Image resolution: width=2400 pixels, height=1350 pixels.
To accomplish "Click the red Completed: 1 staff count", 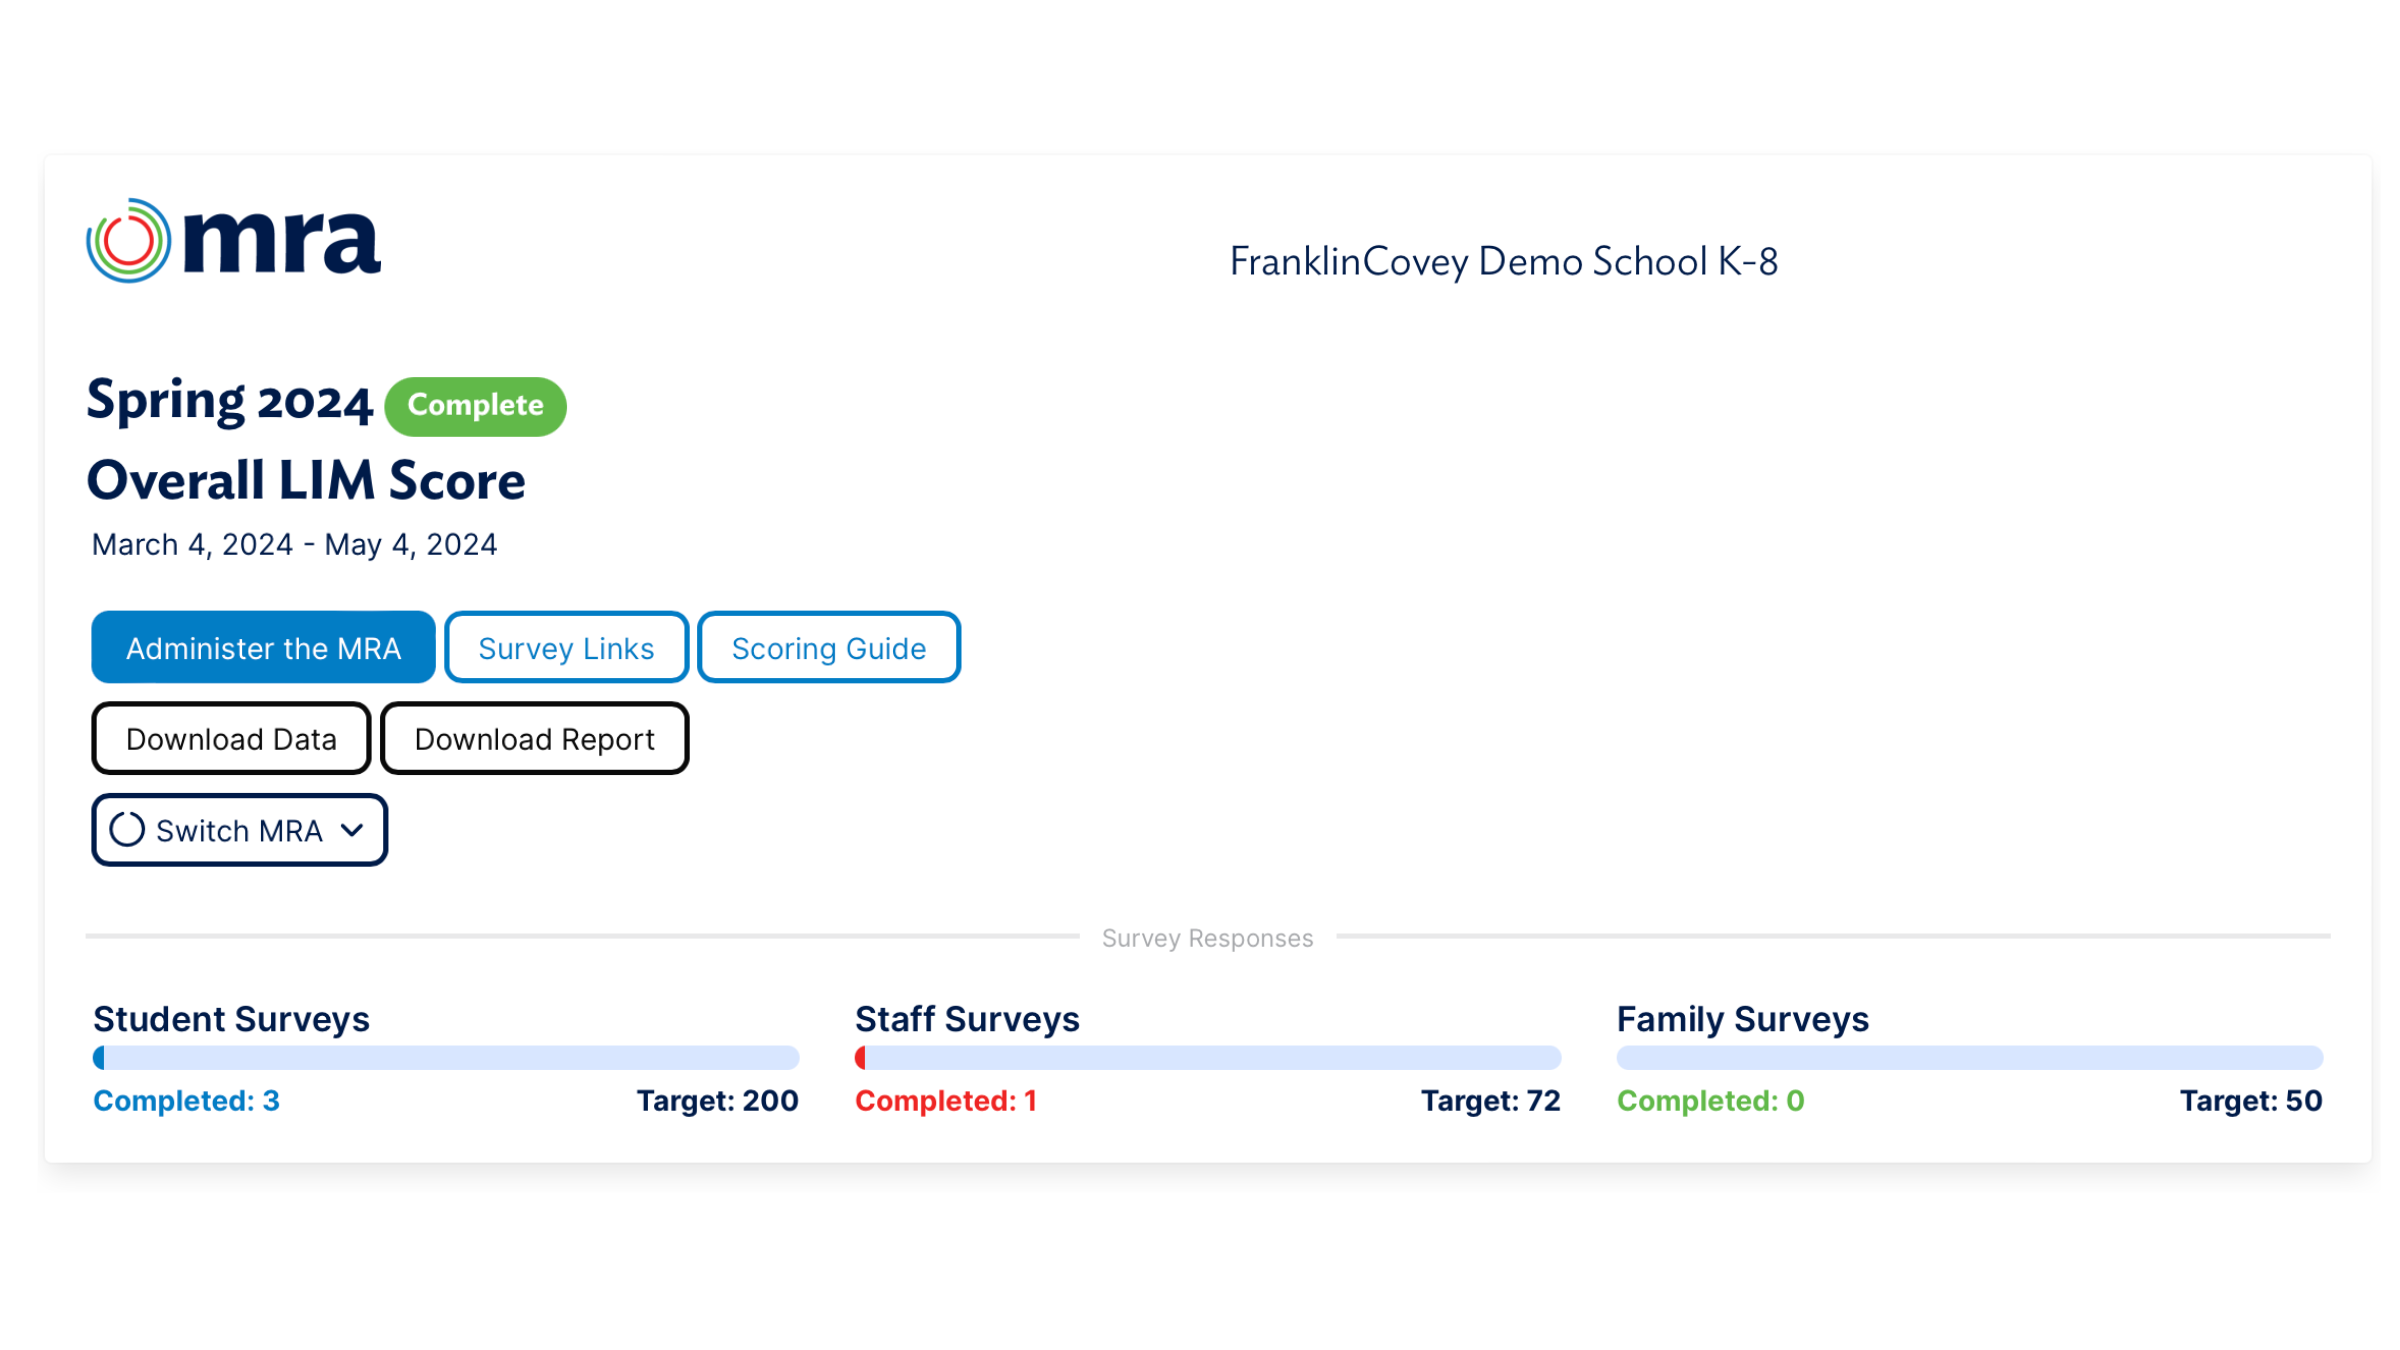I will (x=946, y=1100).
